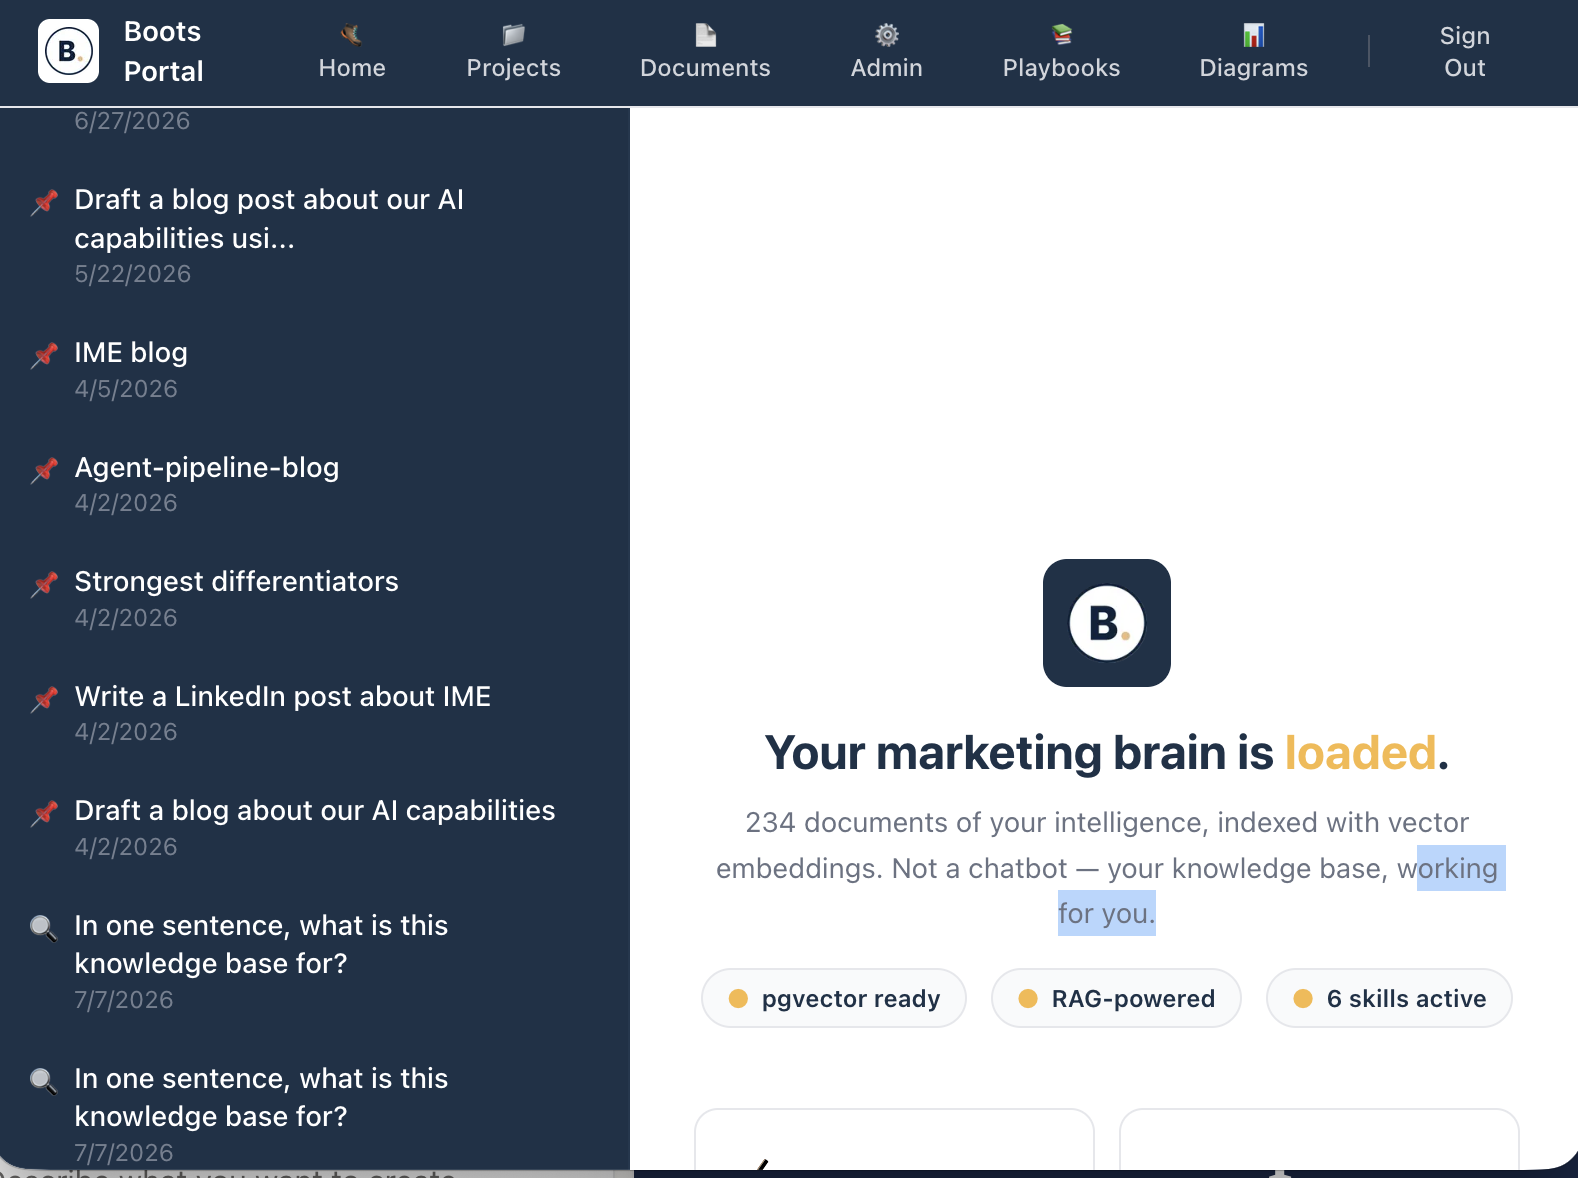Click magnifier icon of the first 'In one sentence' conversation
This screenshot has height=1178, width=1578.
pos(44,927)
